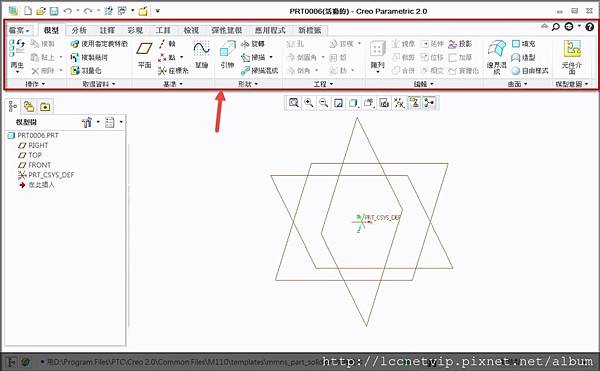Expand the Model Intent (模型意圖) group dropdown
Screen dimensions: 600x371
coord(572,84)
